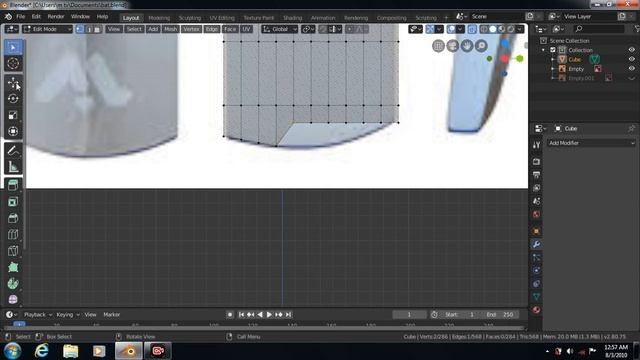This screenshot has width=640, height=360.
Task: Enable face select mode
Action: (x=97, y=29)
